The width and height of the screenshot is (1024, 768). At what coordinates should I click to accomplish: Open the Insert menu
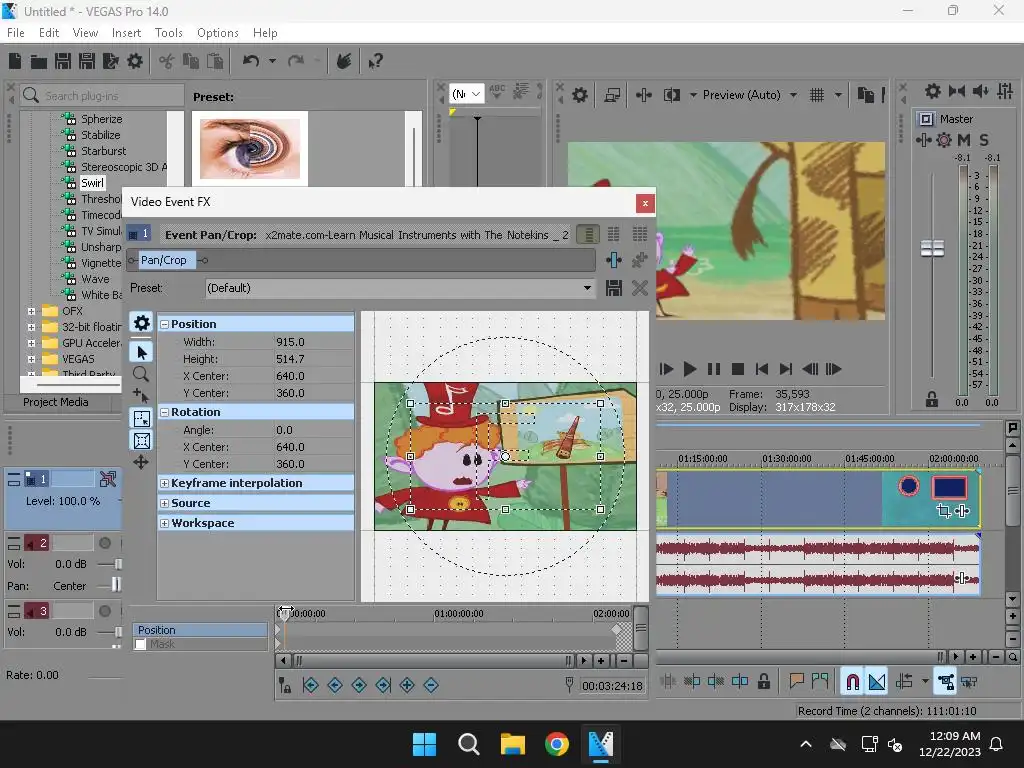126,33
